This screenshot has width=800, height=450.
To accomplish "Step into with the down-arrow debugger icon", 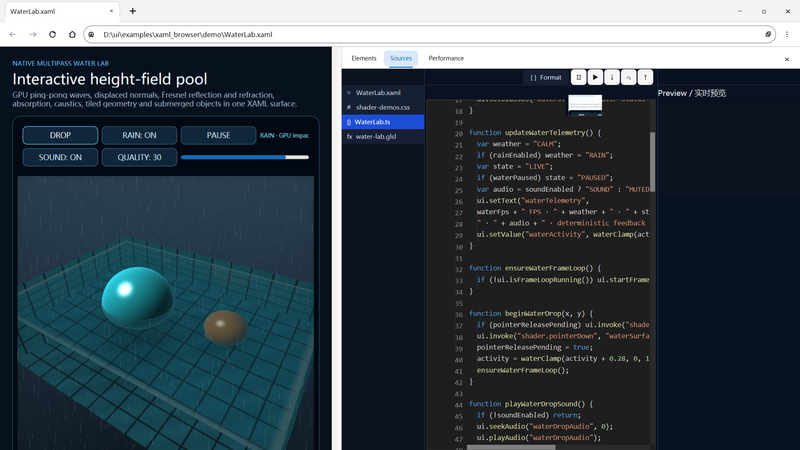I will coord(612,78).
